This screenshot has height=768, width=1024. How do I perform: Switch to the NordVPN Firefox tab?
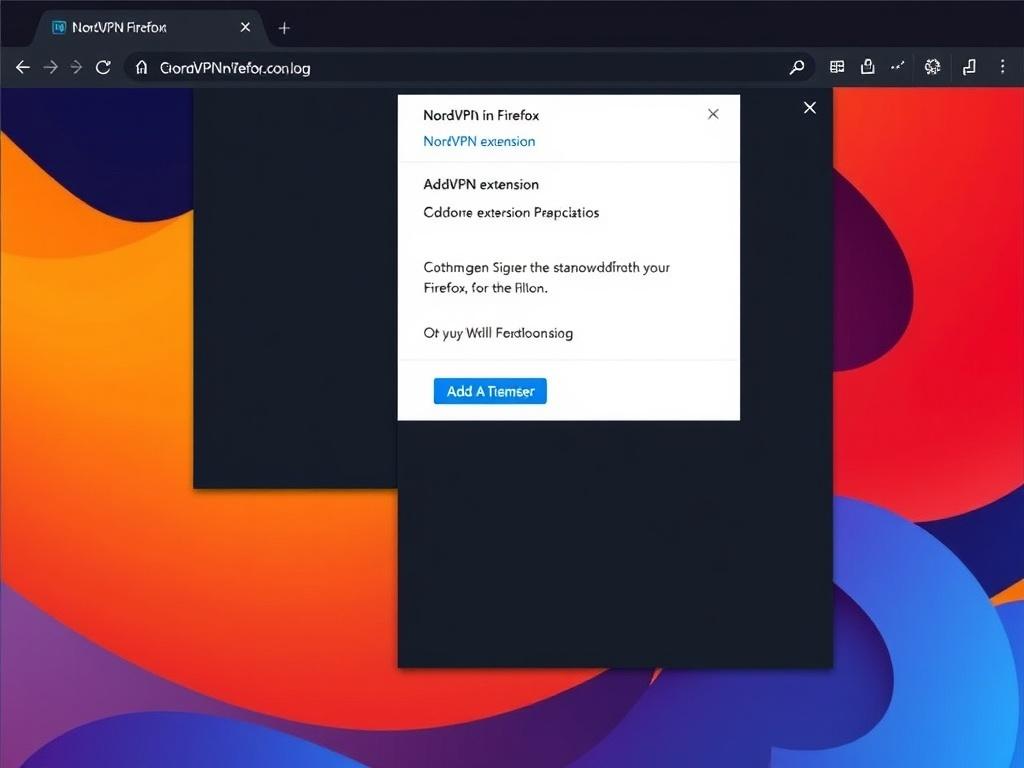(148, 27)
